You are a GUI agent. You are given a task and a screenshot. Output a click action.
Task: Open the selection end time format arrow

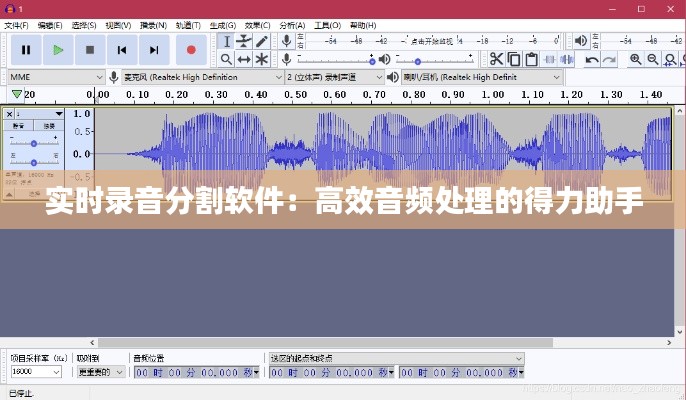tap(521, 372)
